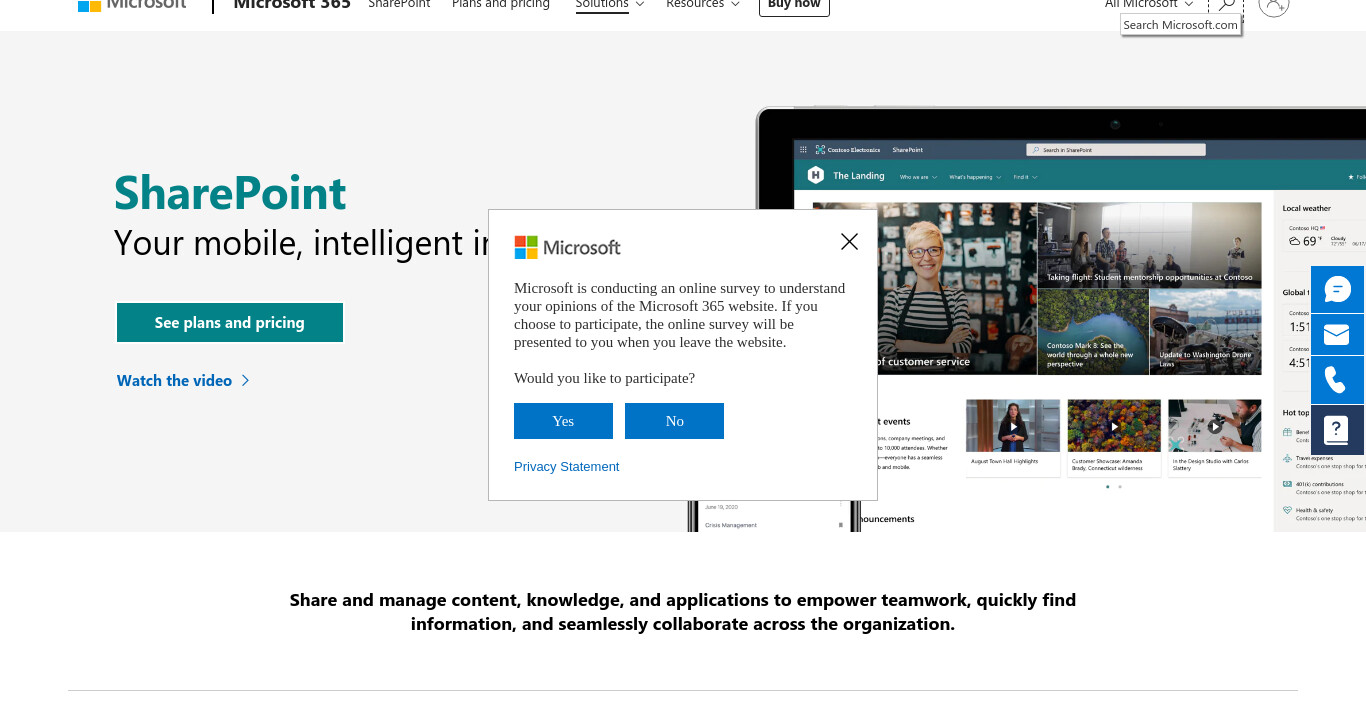Image resolution: width=1366 pixels, height=728 pixels.
Task: Click the Search Microsoft.com tooltip
Action: pyautogui.click(x=1181, y=25)
